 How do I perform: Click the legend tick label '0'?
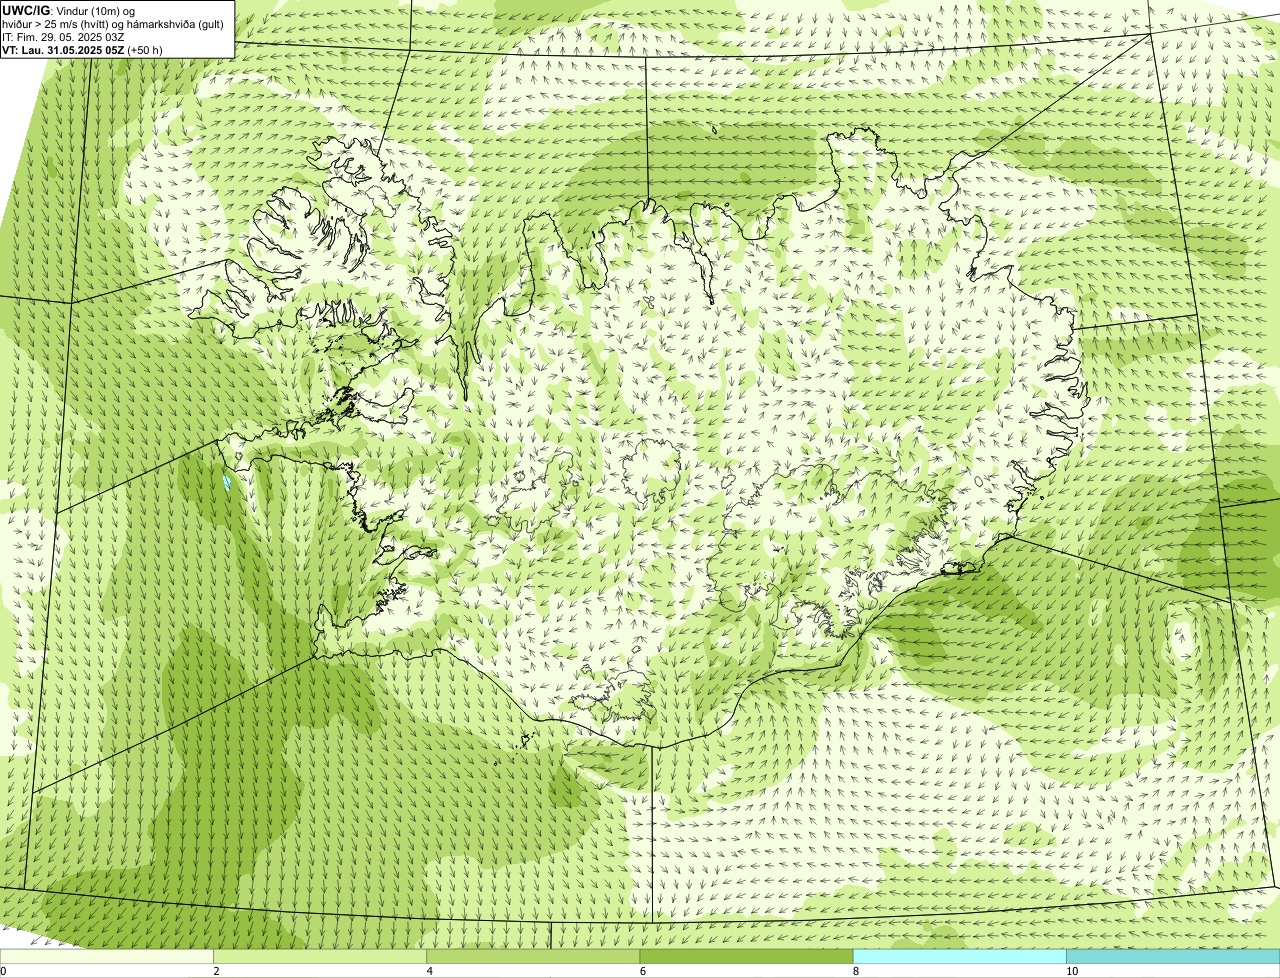(3, 971)
